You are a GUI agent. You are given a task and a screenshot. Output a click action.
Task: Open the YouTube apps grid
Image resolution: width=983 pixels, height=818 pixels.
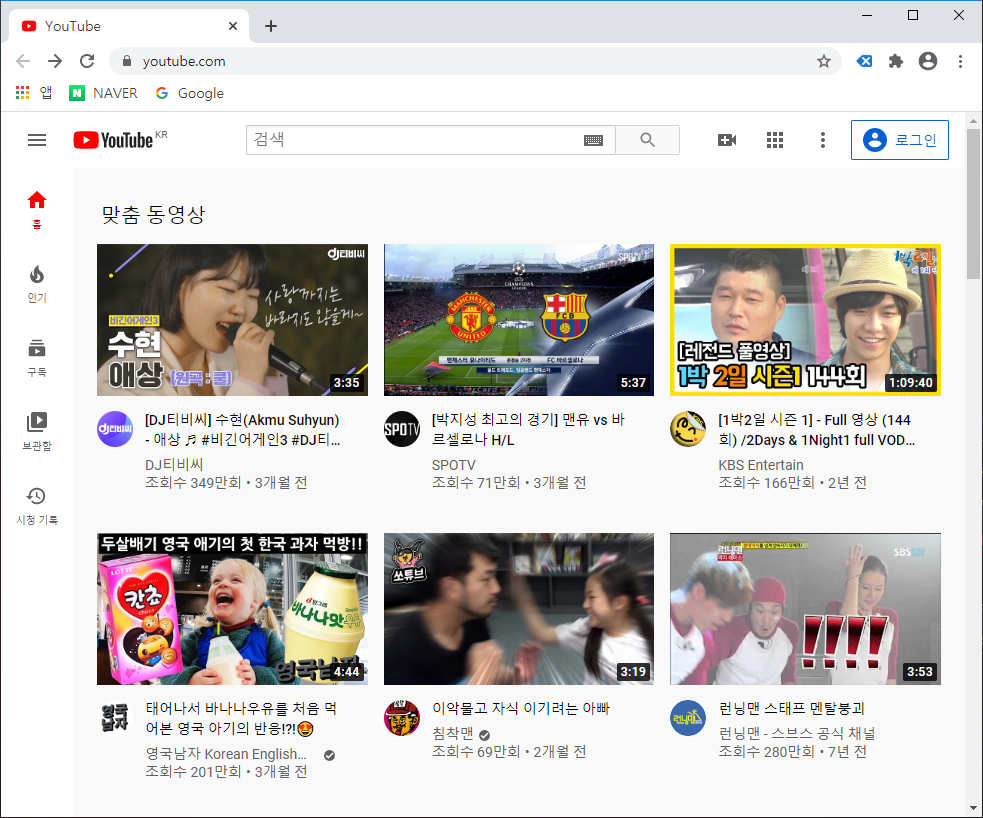pos(775,140)
